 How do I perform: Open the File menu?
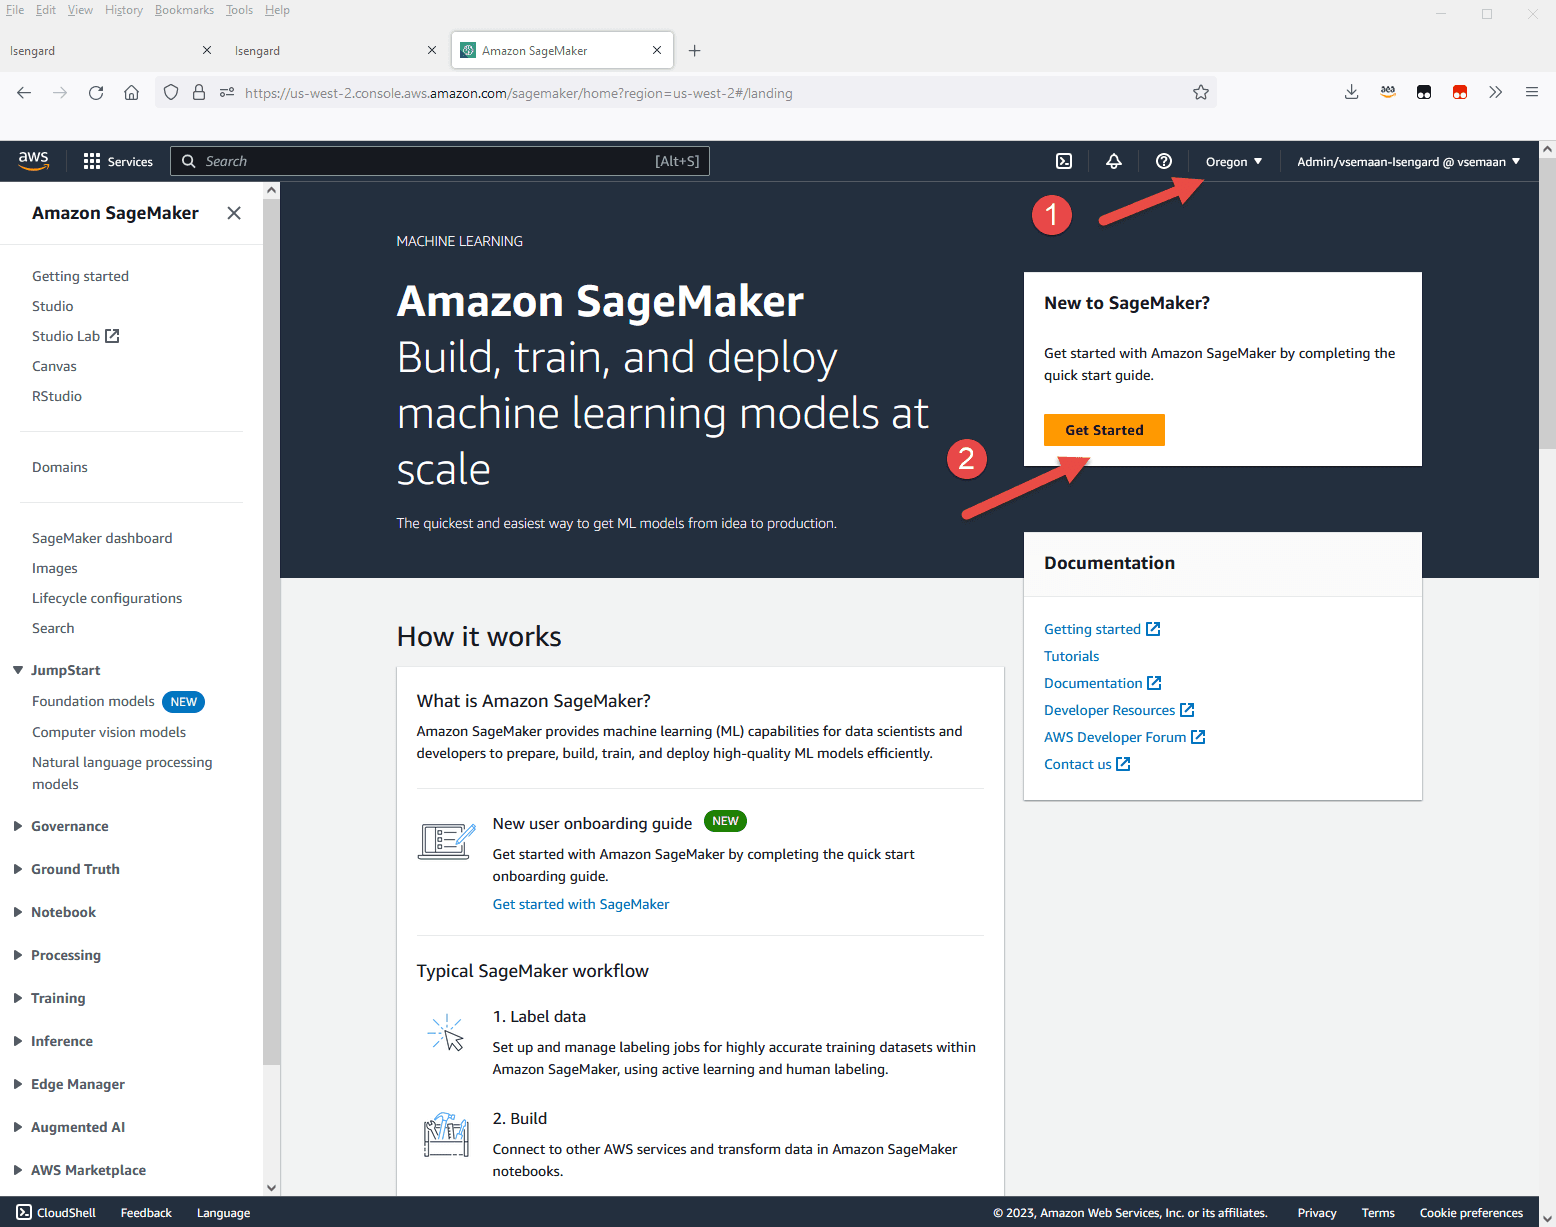(15, 10)
